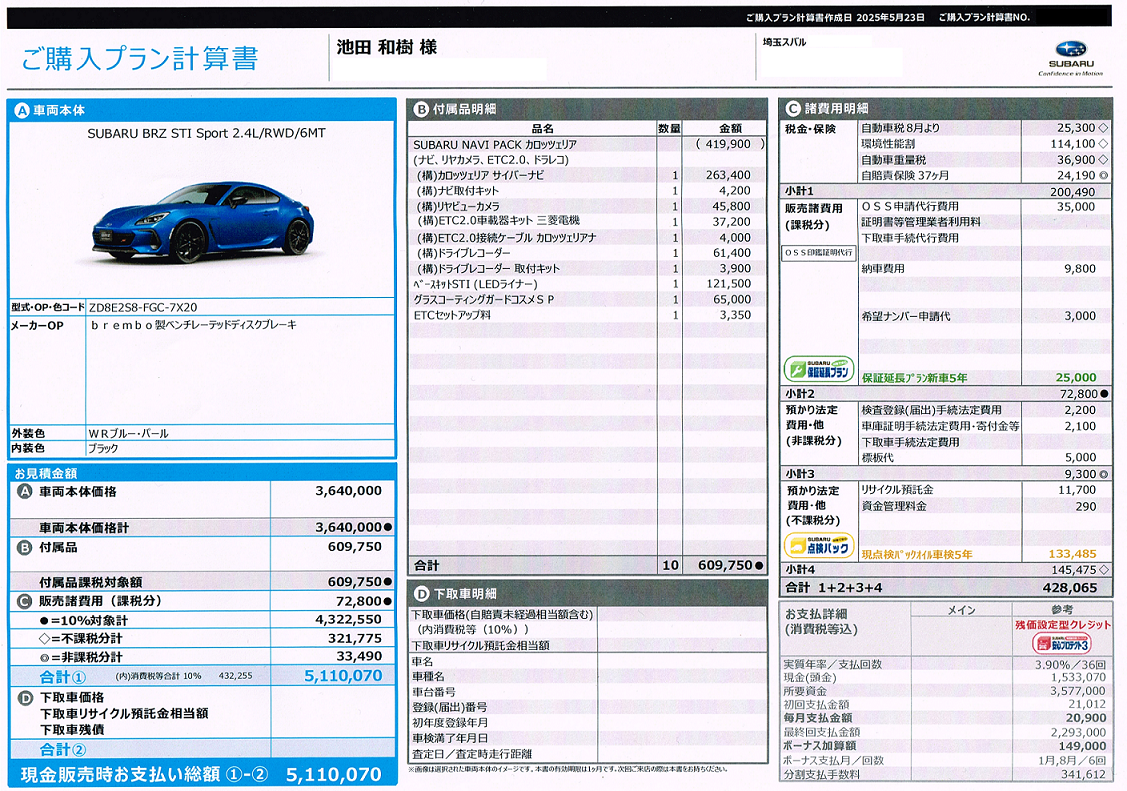Click the yellow 点検パック badge

819,545
